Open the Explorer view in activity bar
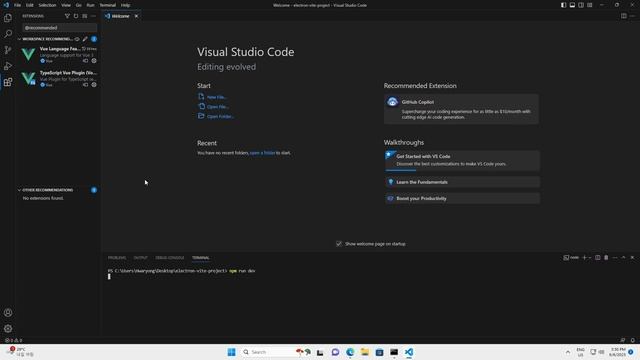 8,18
